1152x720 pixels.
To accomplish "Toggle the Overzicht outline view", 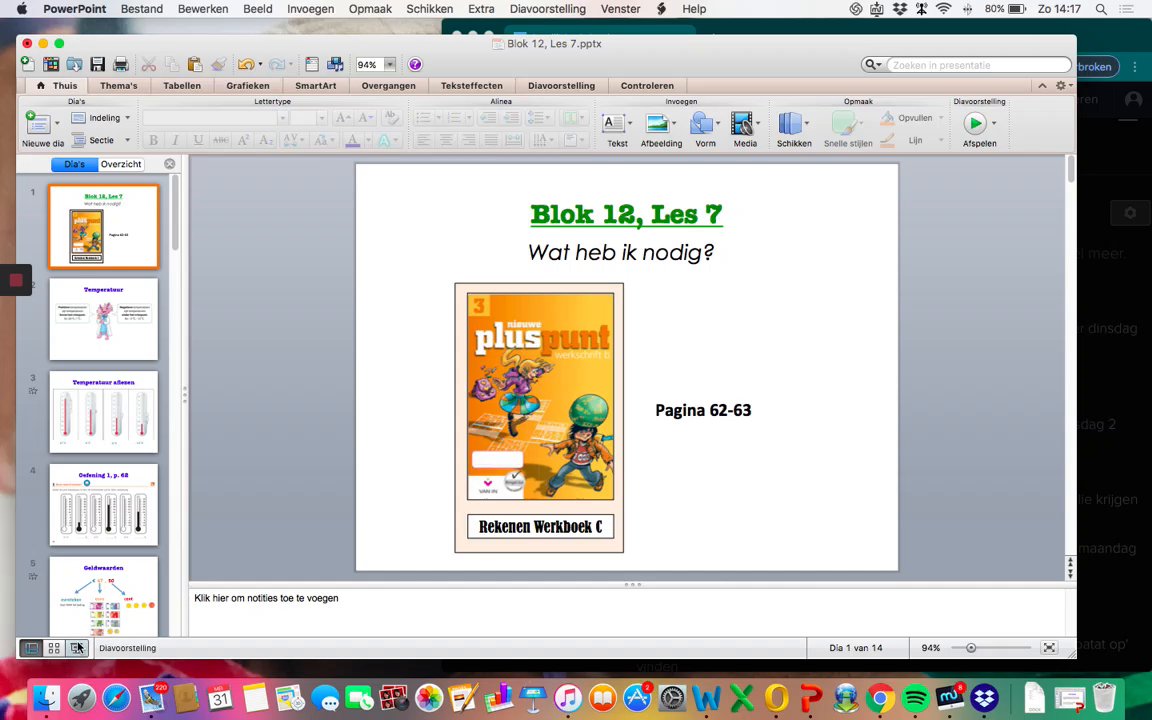I will [121, 165].
